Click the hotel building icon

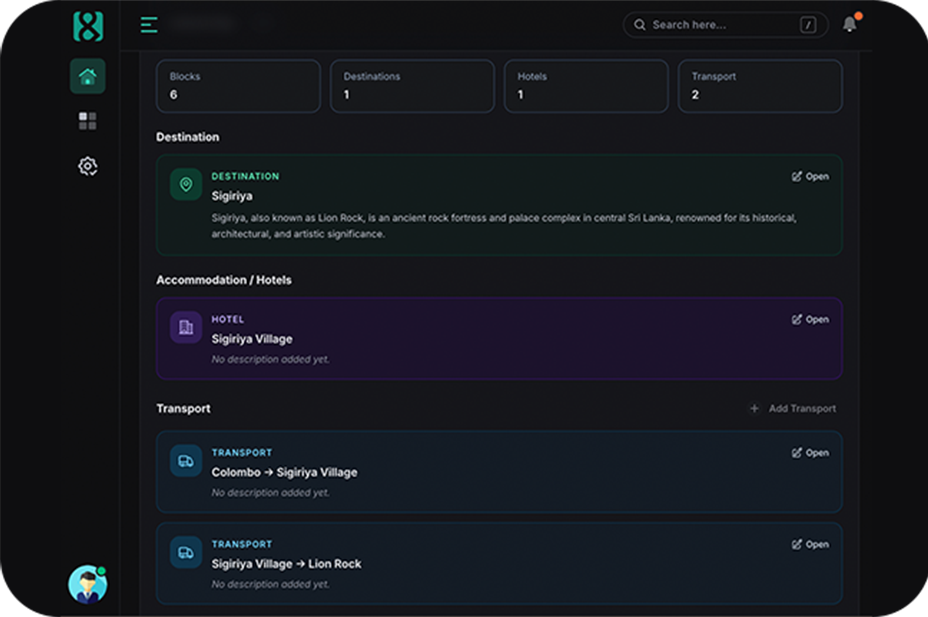click(x=186, y=327)
